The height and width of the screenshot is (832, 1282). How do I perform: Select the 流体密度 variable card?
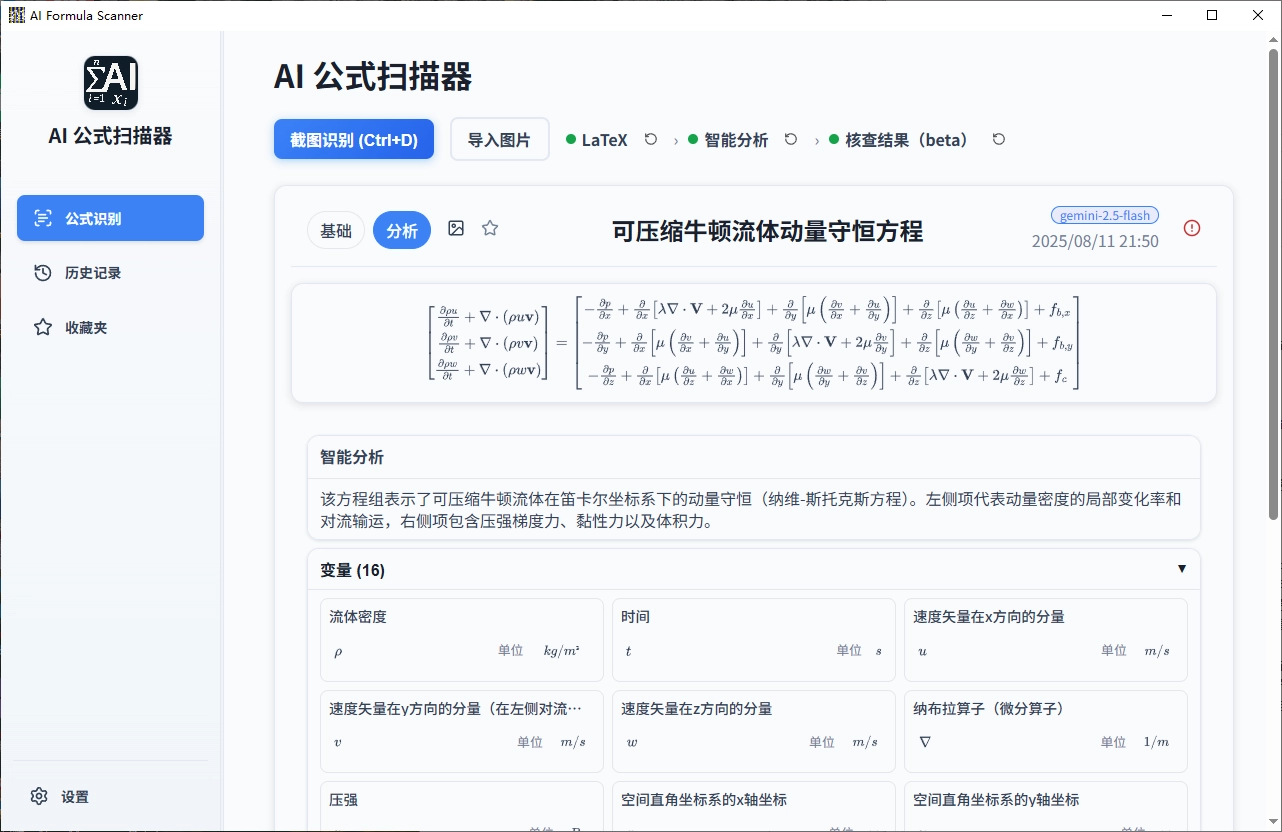click(x=462, y=640)
